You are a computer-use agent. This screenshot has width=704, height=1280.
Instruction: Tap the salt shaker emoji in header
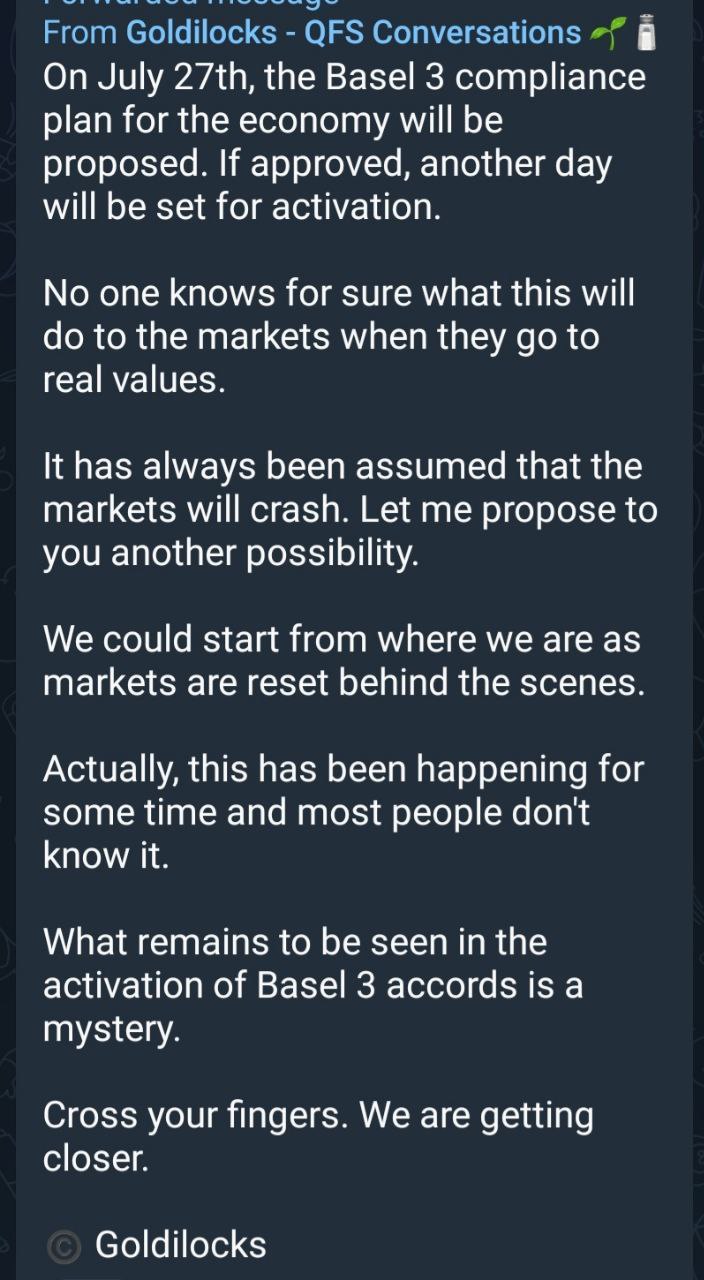646,34
